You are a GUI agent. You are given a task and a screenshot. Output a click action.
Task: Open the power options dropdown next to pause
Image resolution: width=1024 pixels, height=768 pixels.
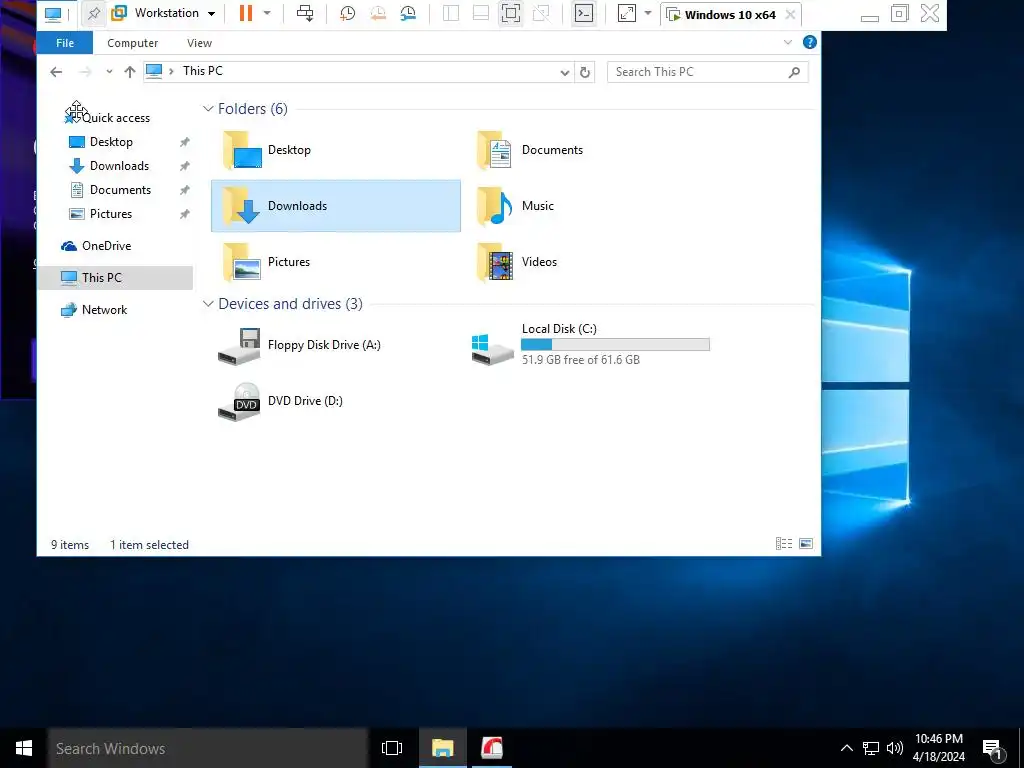click(266, 13)
